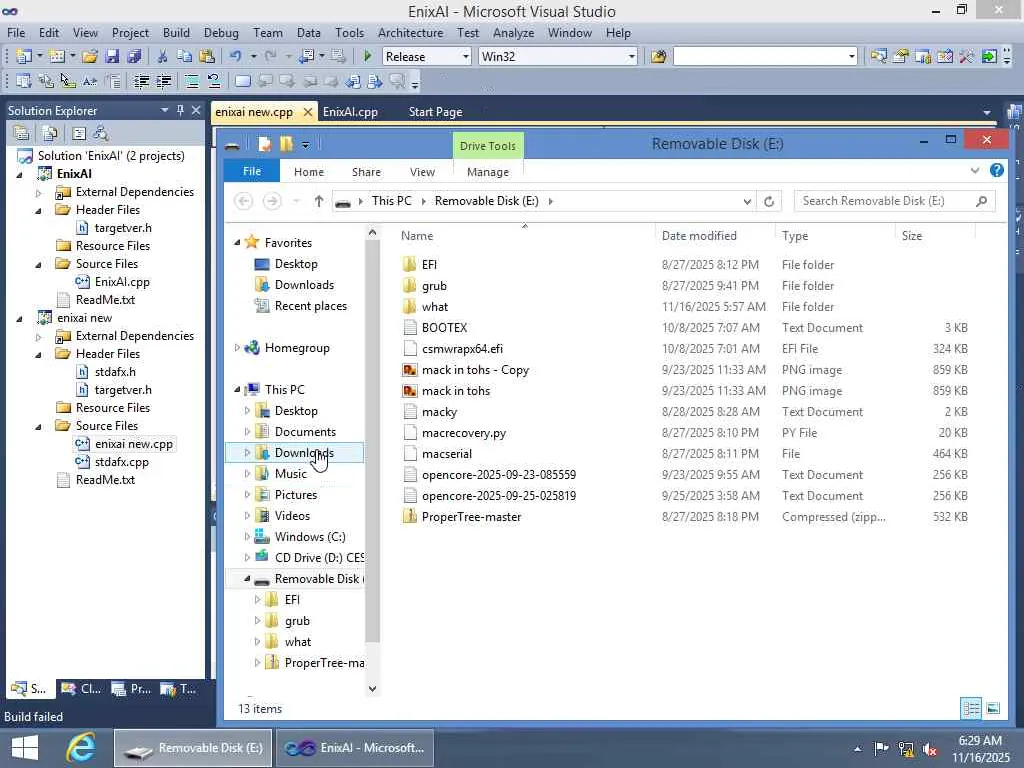Open the Start Page tab
The image size is (1024, 768).
coord(436,112)
